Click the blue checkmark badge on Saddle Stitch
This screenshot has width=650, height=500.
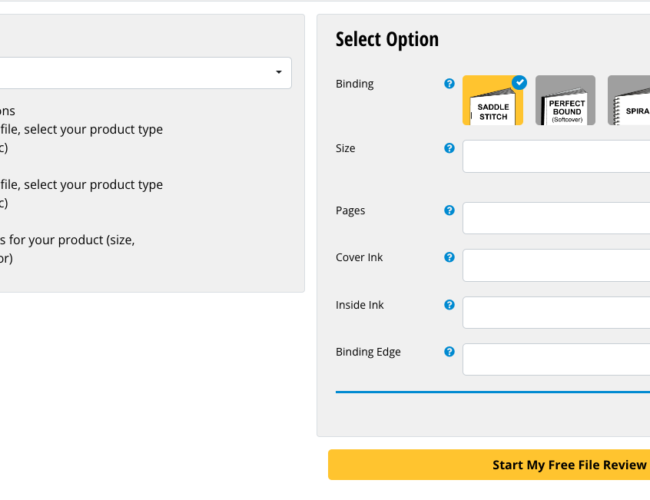pos(519,83)
